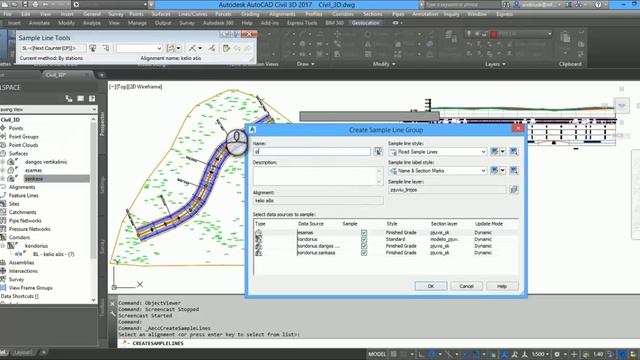Viewport: 640px width, 360px height.
Task: Switch to the Geolocation ribbon tab
Action: point(366,23)
